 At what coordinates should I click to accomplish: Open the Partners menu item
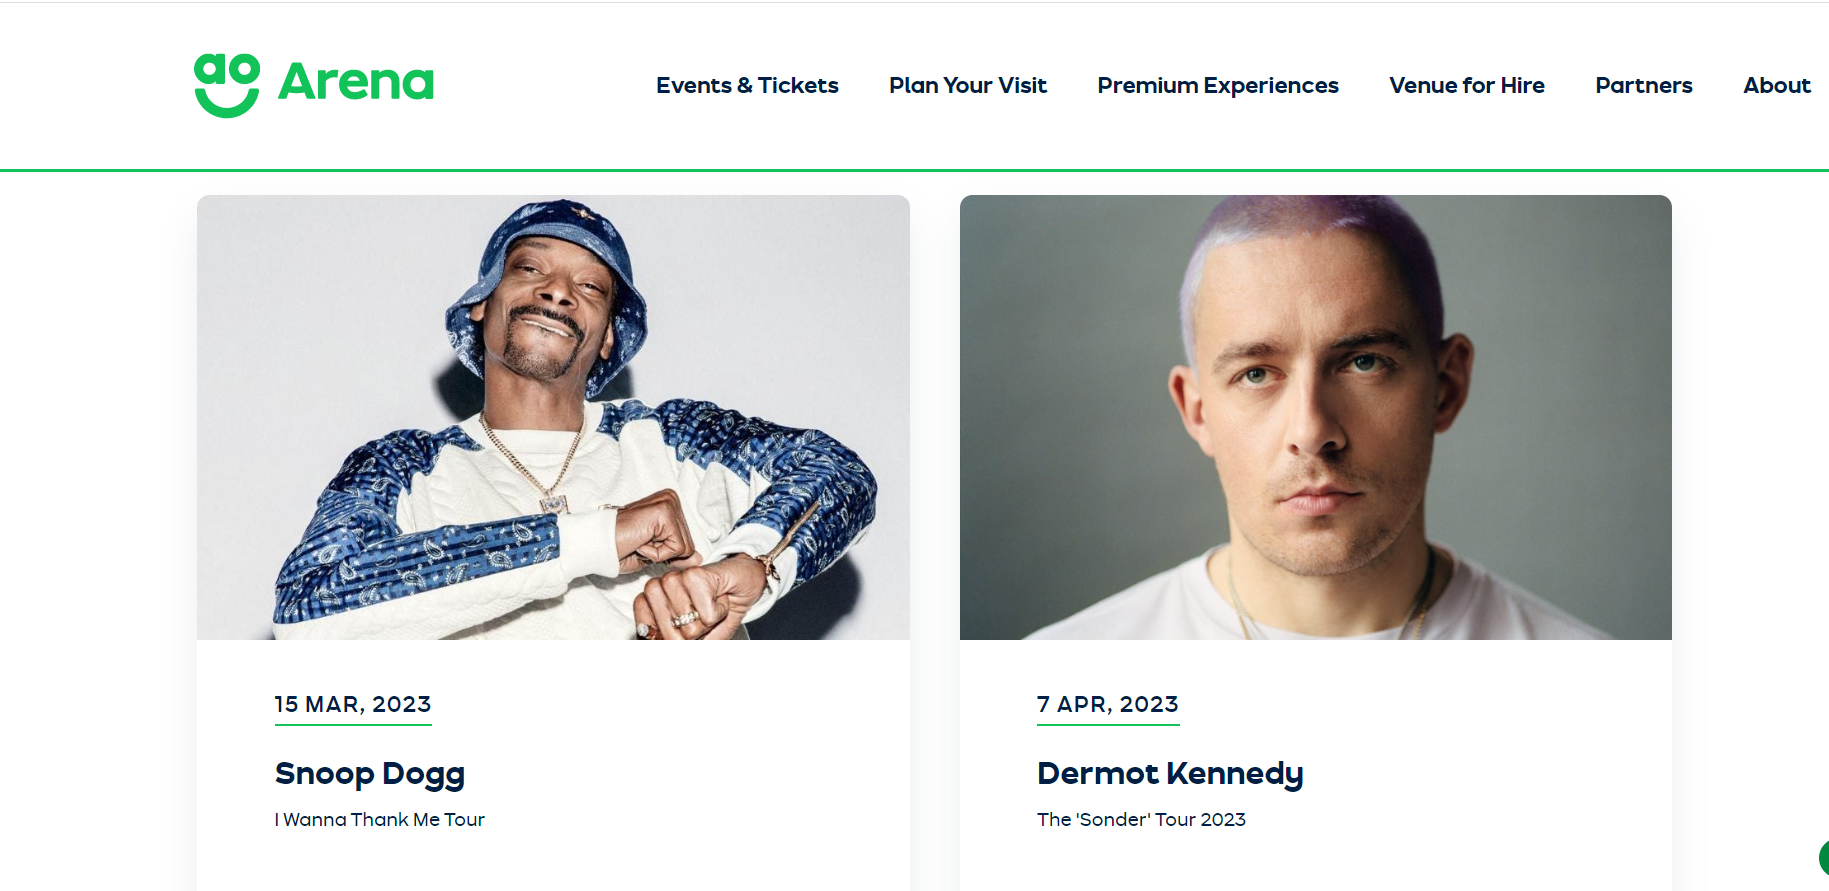pos(1643,86)
